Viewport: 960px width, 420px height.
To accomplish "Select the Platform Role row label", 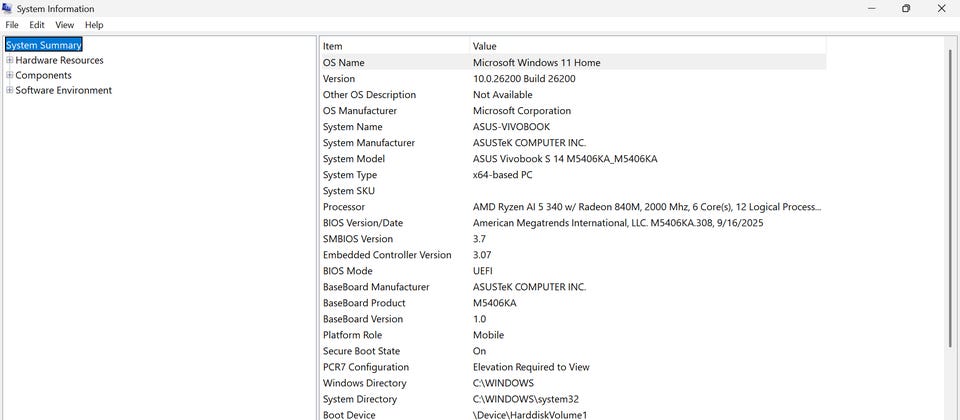I will coord(352,335).
